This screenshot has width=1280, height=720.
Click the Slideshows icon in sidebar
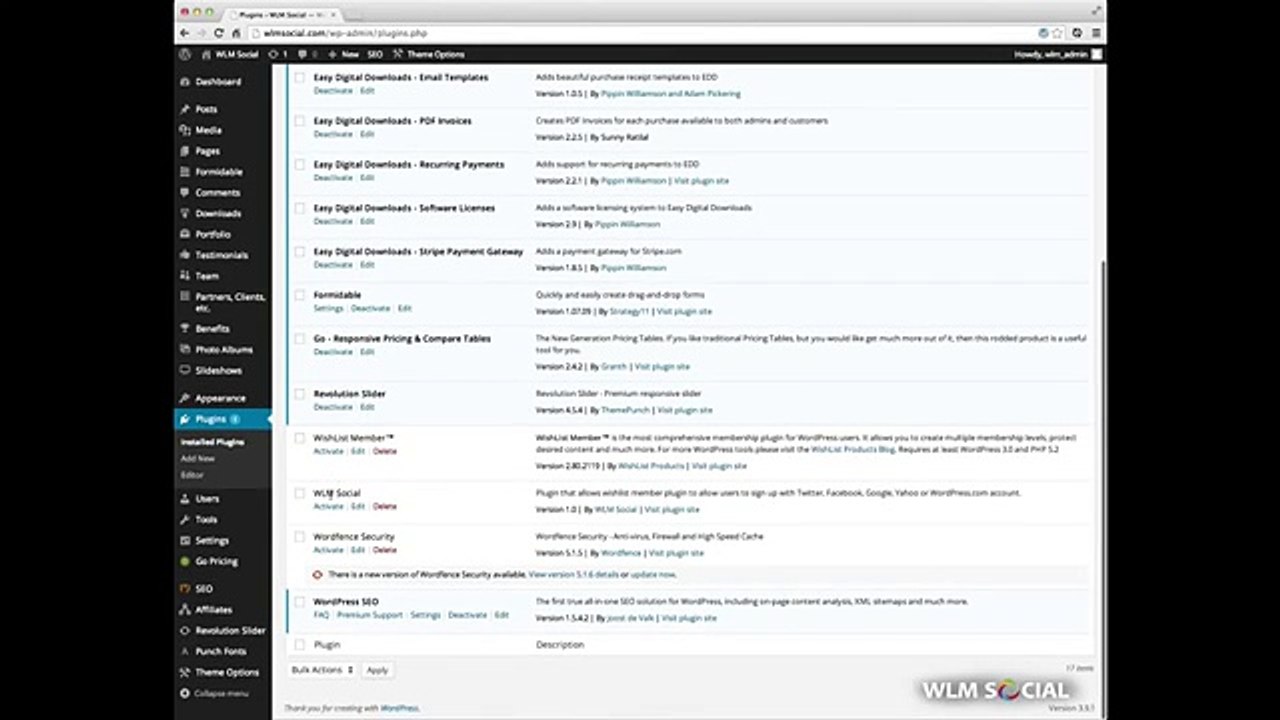[x=185, y=370]
